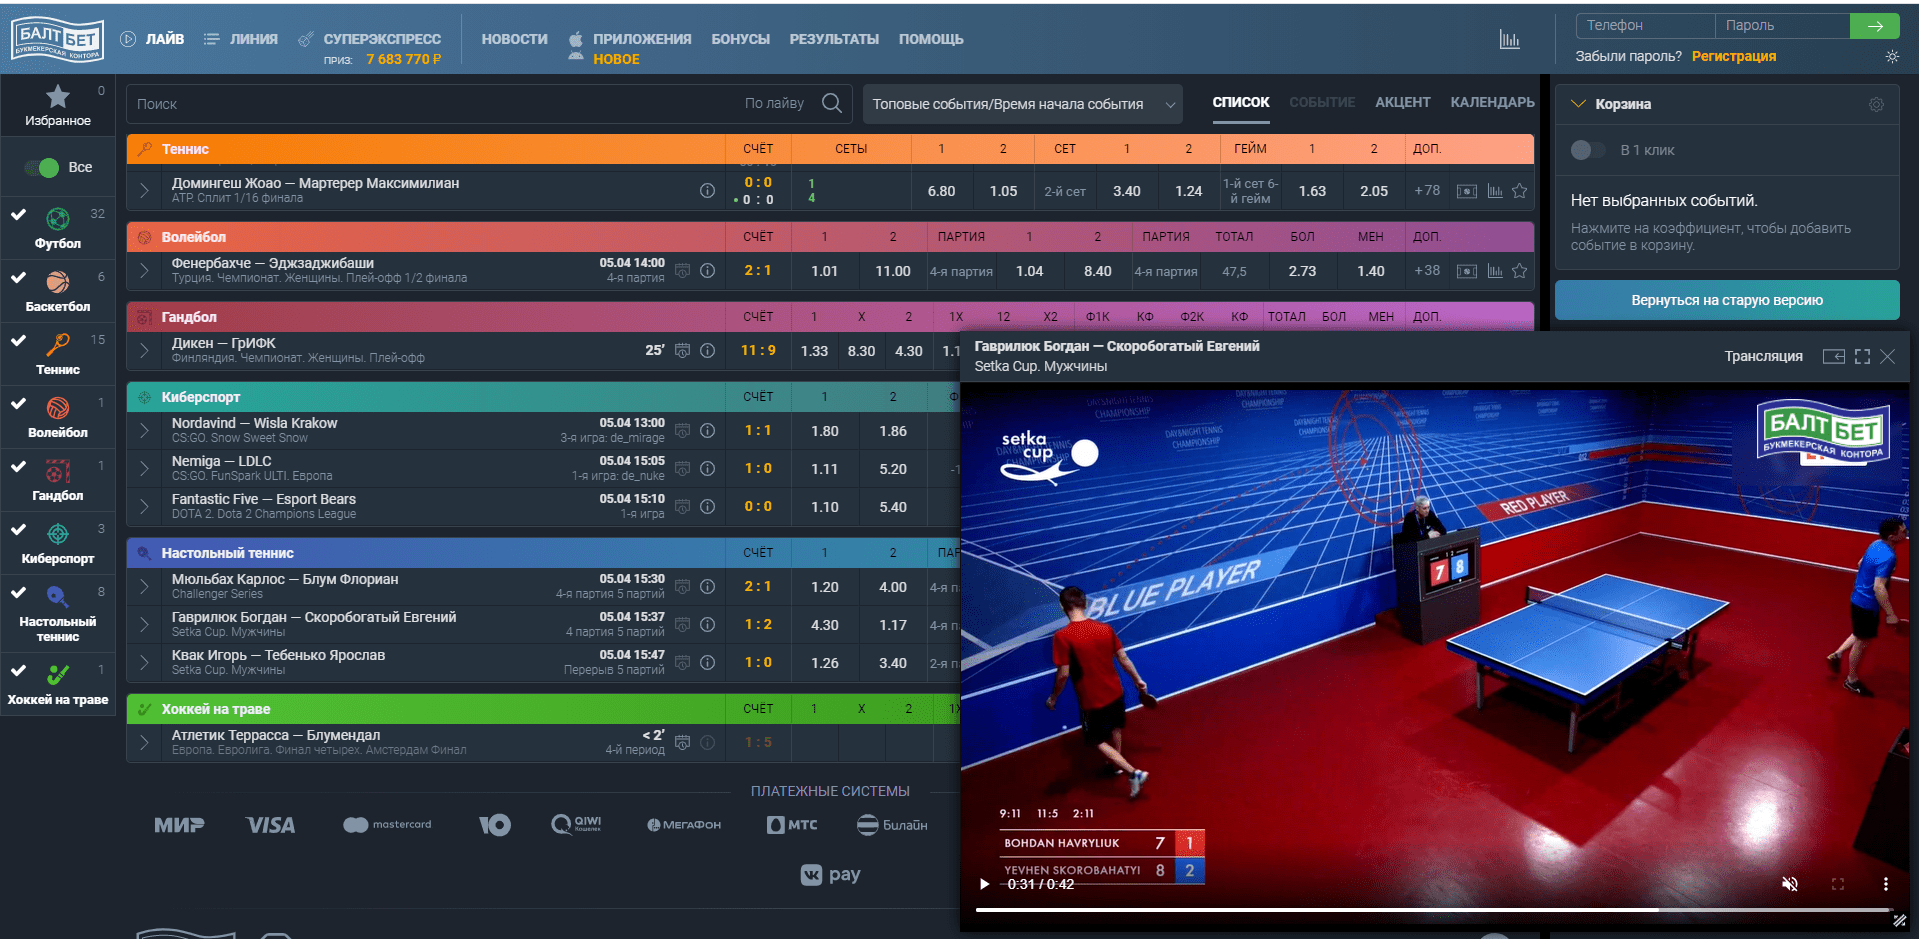The width and height of the screenshot is (1919, 939).
Task: Click the Tennis header racket icon
Action: (x=144, y=149)
